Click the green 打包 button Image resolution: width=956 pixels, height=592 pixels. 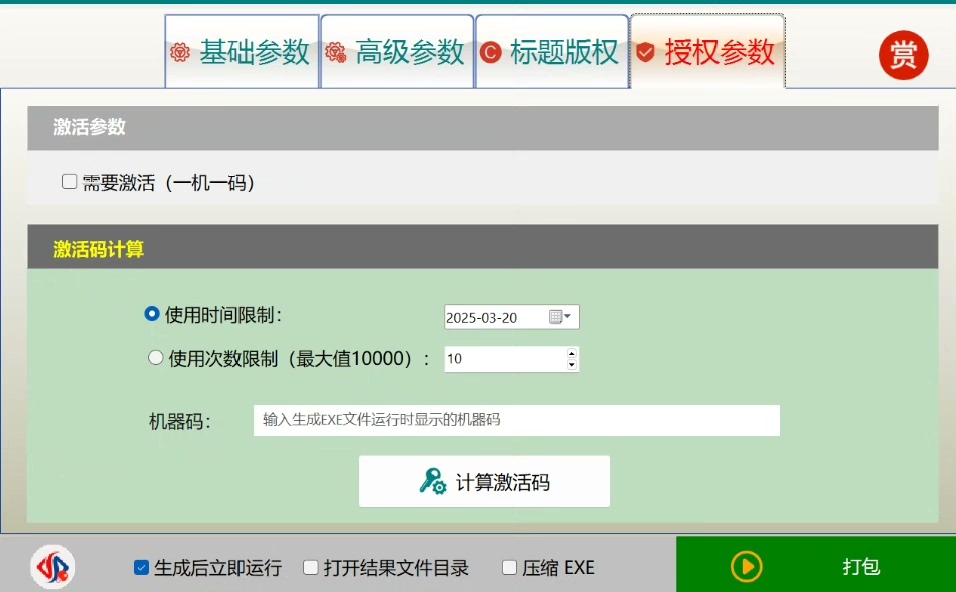point(816,565)
